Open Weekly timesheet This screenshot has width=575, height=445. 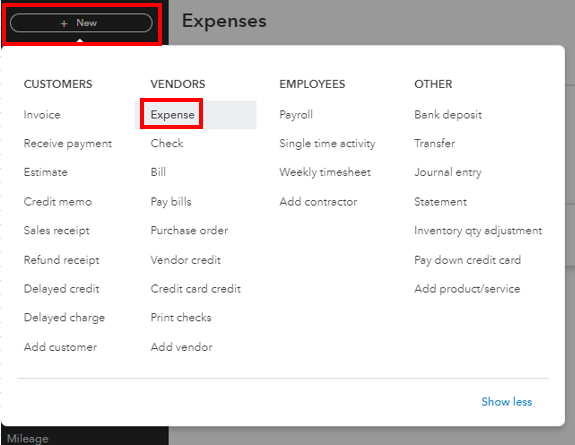click(x=325, y=172)
